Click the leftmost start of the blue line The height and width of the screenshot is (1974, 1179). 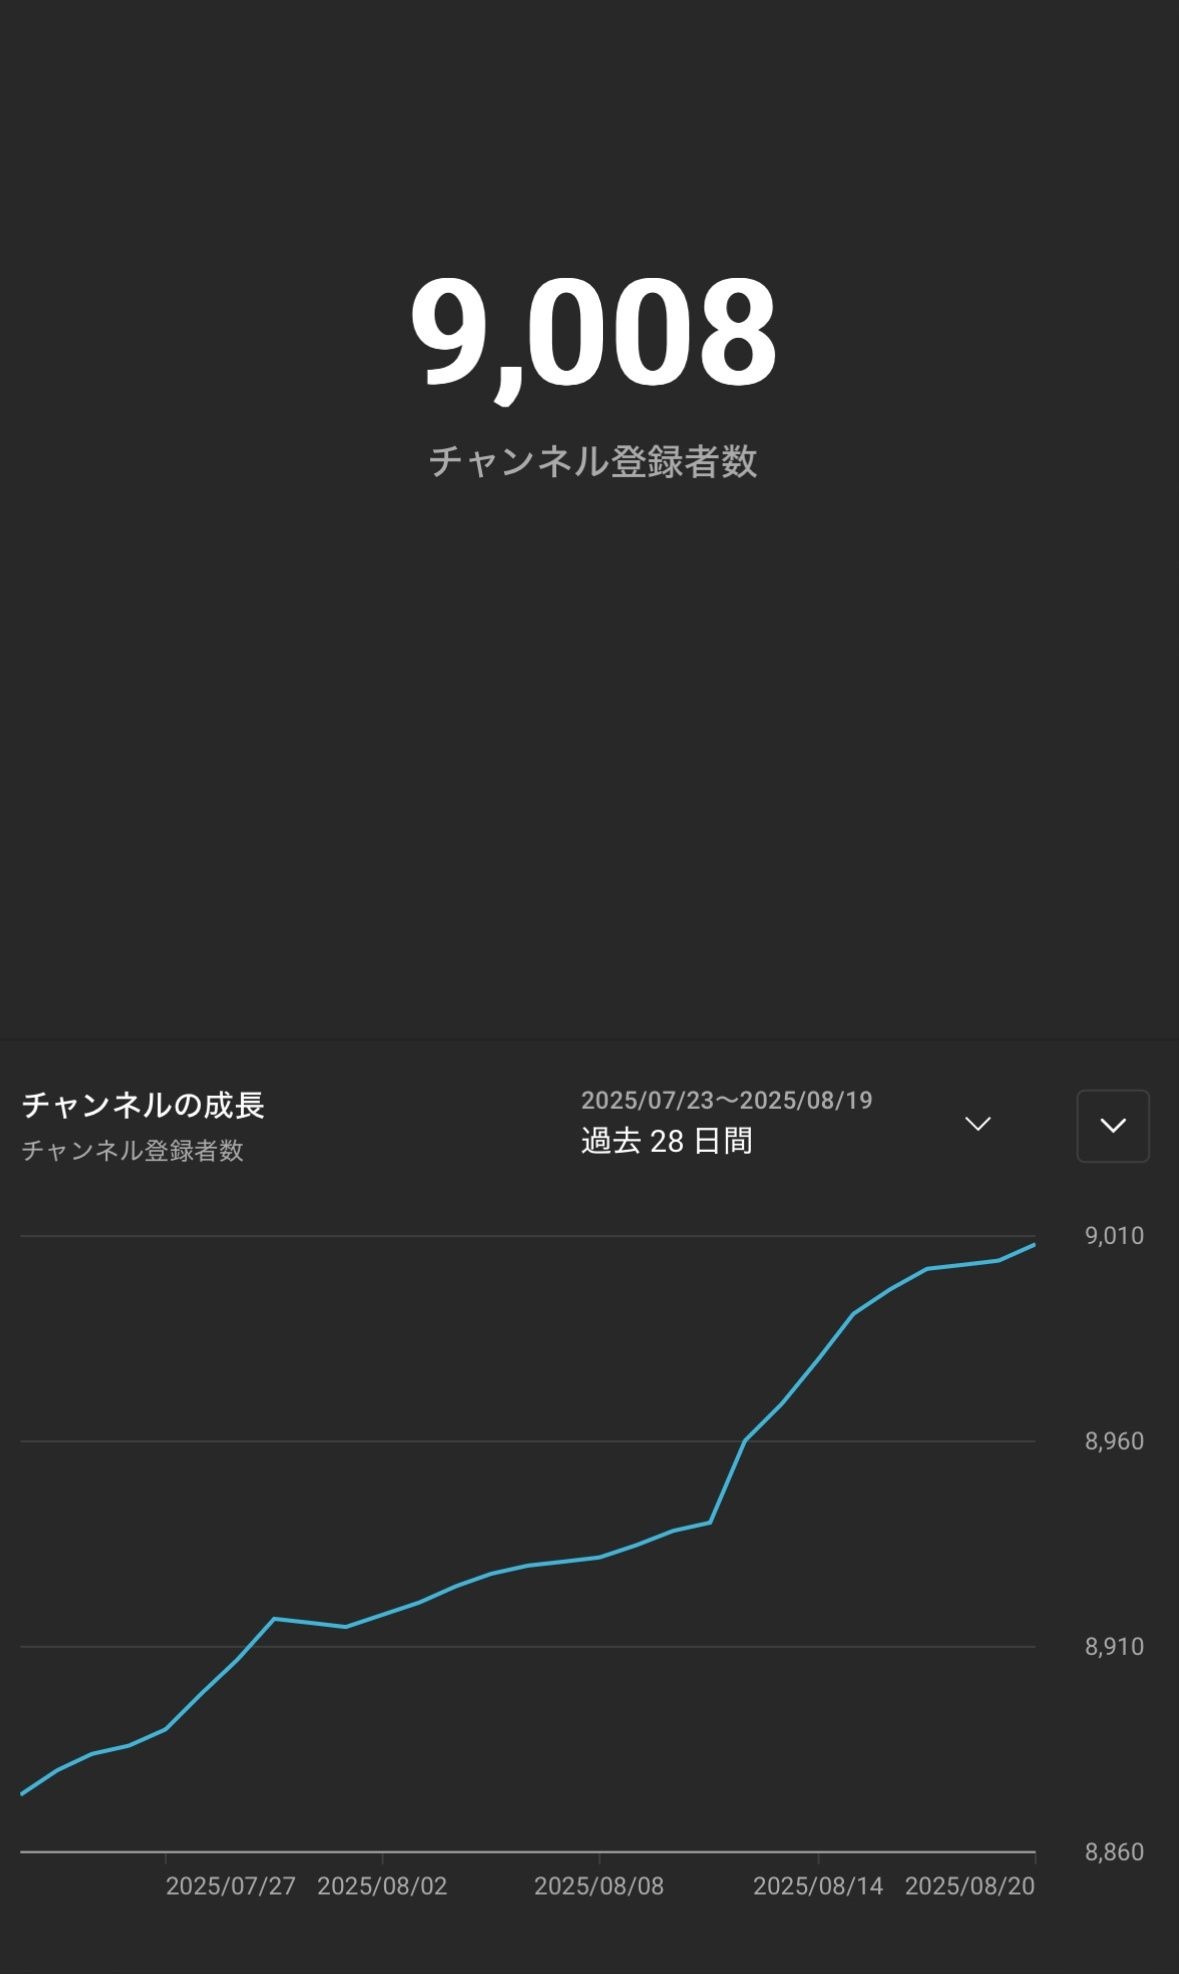coord(22,1794)
